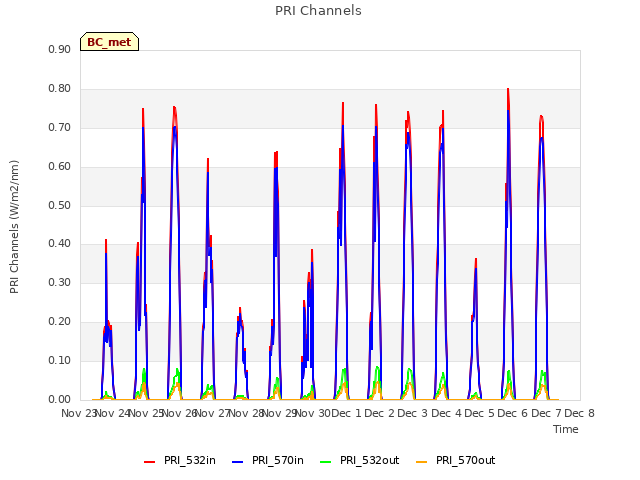Click the orange PRI_570out legend swatch
This screenshot has width=640, height=480.
coord(421,461)
